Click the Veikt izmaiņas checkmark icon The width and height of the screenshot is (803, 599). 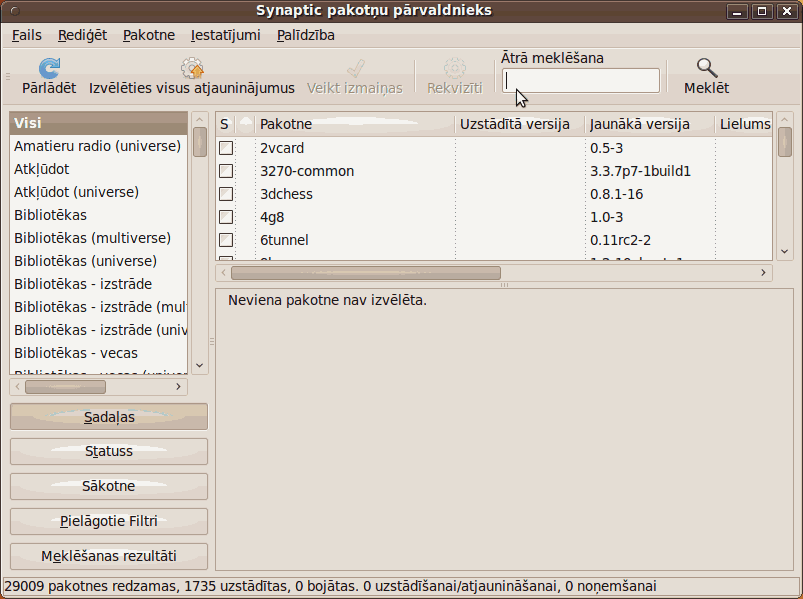[x=355, y=68]
